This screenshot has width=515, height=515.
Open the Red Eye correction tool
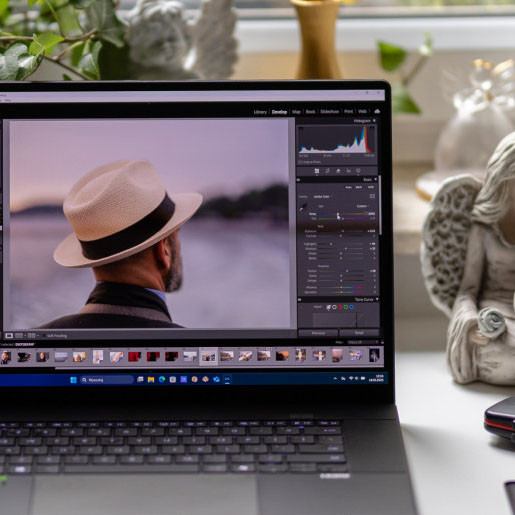(x=348, y=171)
